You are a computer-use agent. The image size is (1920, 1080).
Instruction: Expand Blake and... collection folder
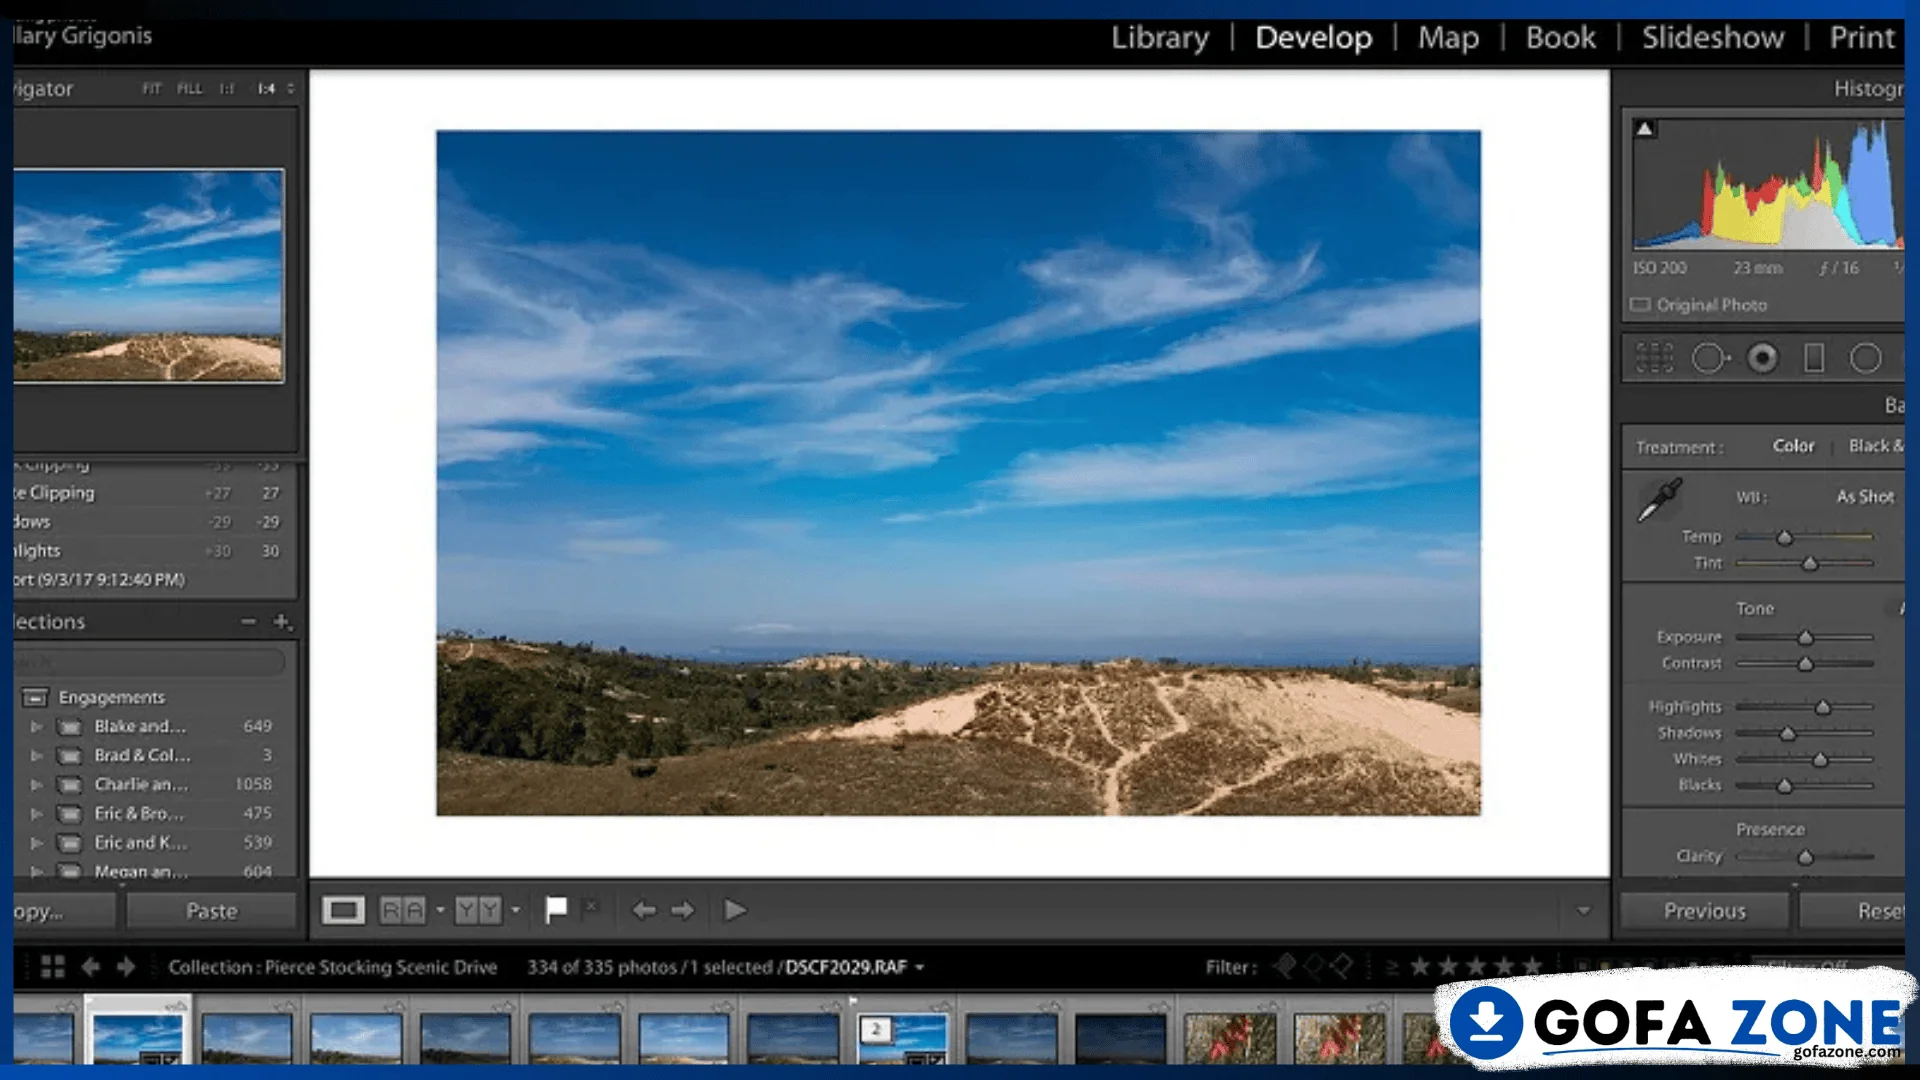tap(36, 727)
